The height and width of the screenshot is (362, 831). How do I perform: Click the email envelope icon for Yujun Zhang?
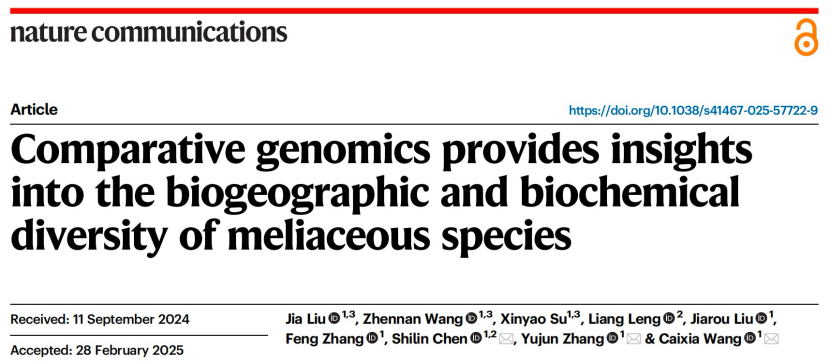pyautogui.click(x=634, y=339)
